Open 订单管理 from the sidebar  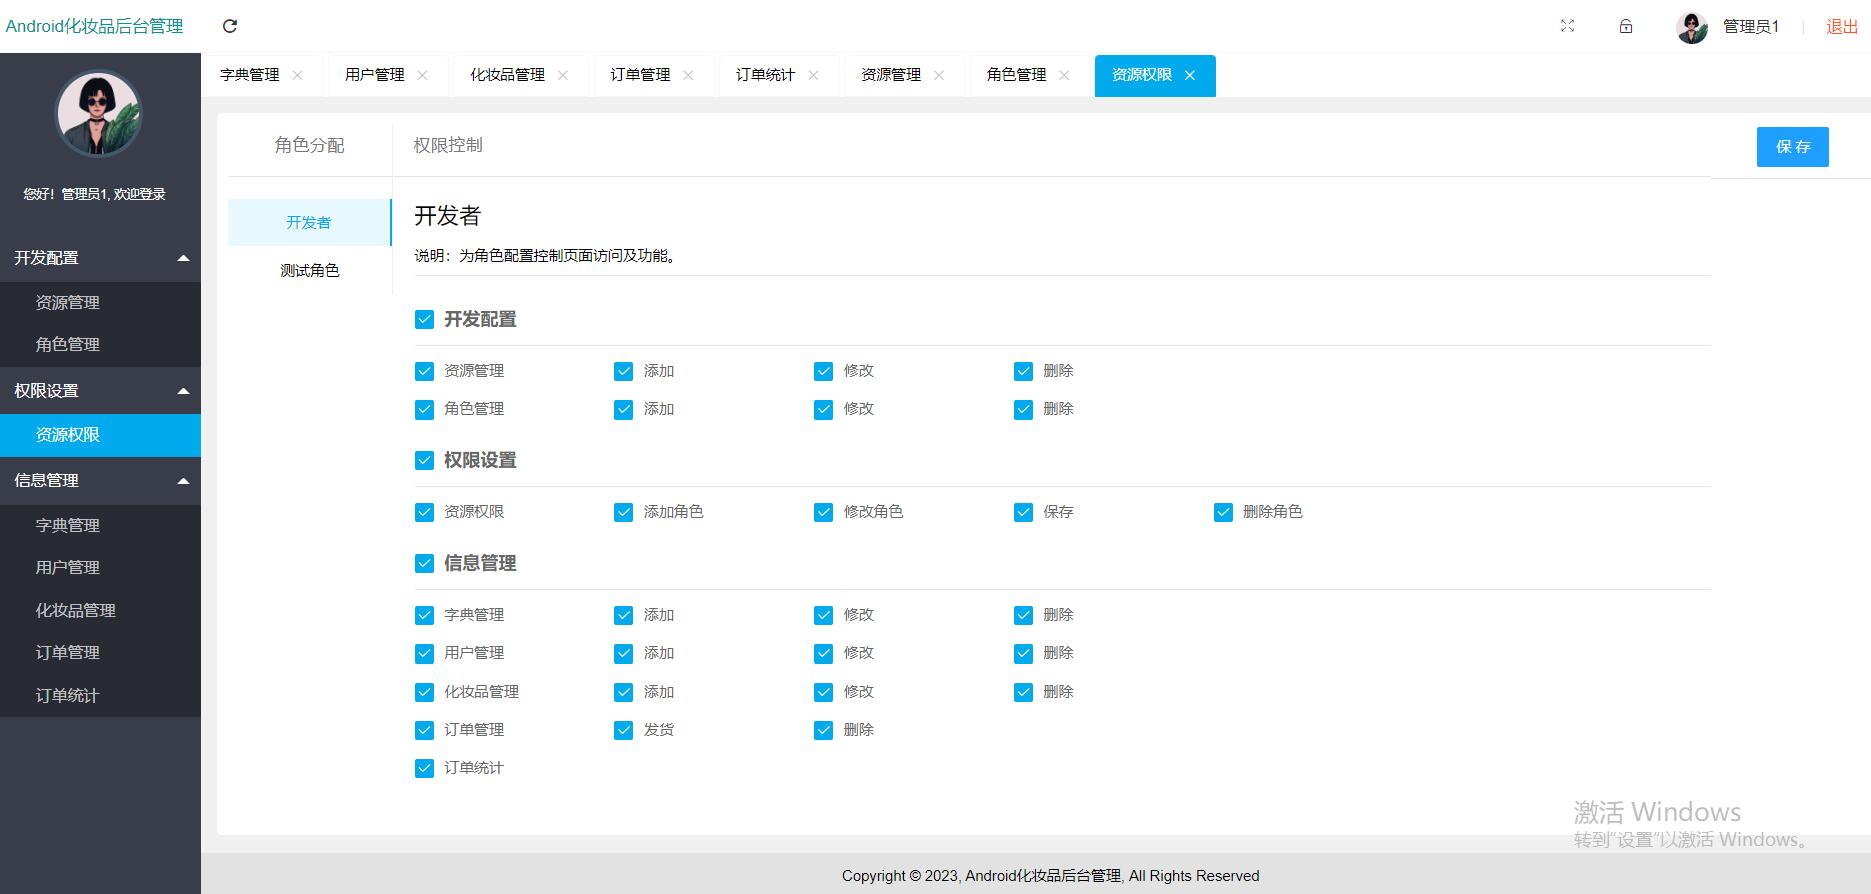click(x=68, y=653)
